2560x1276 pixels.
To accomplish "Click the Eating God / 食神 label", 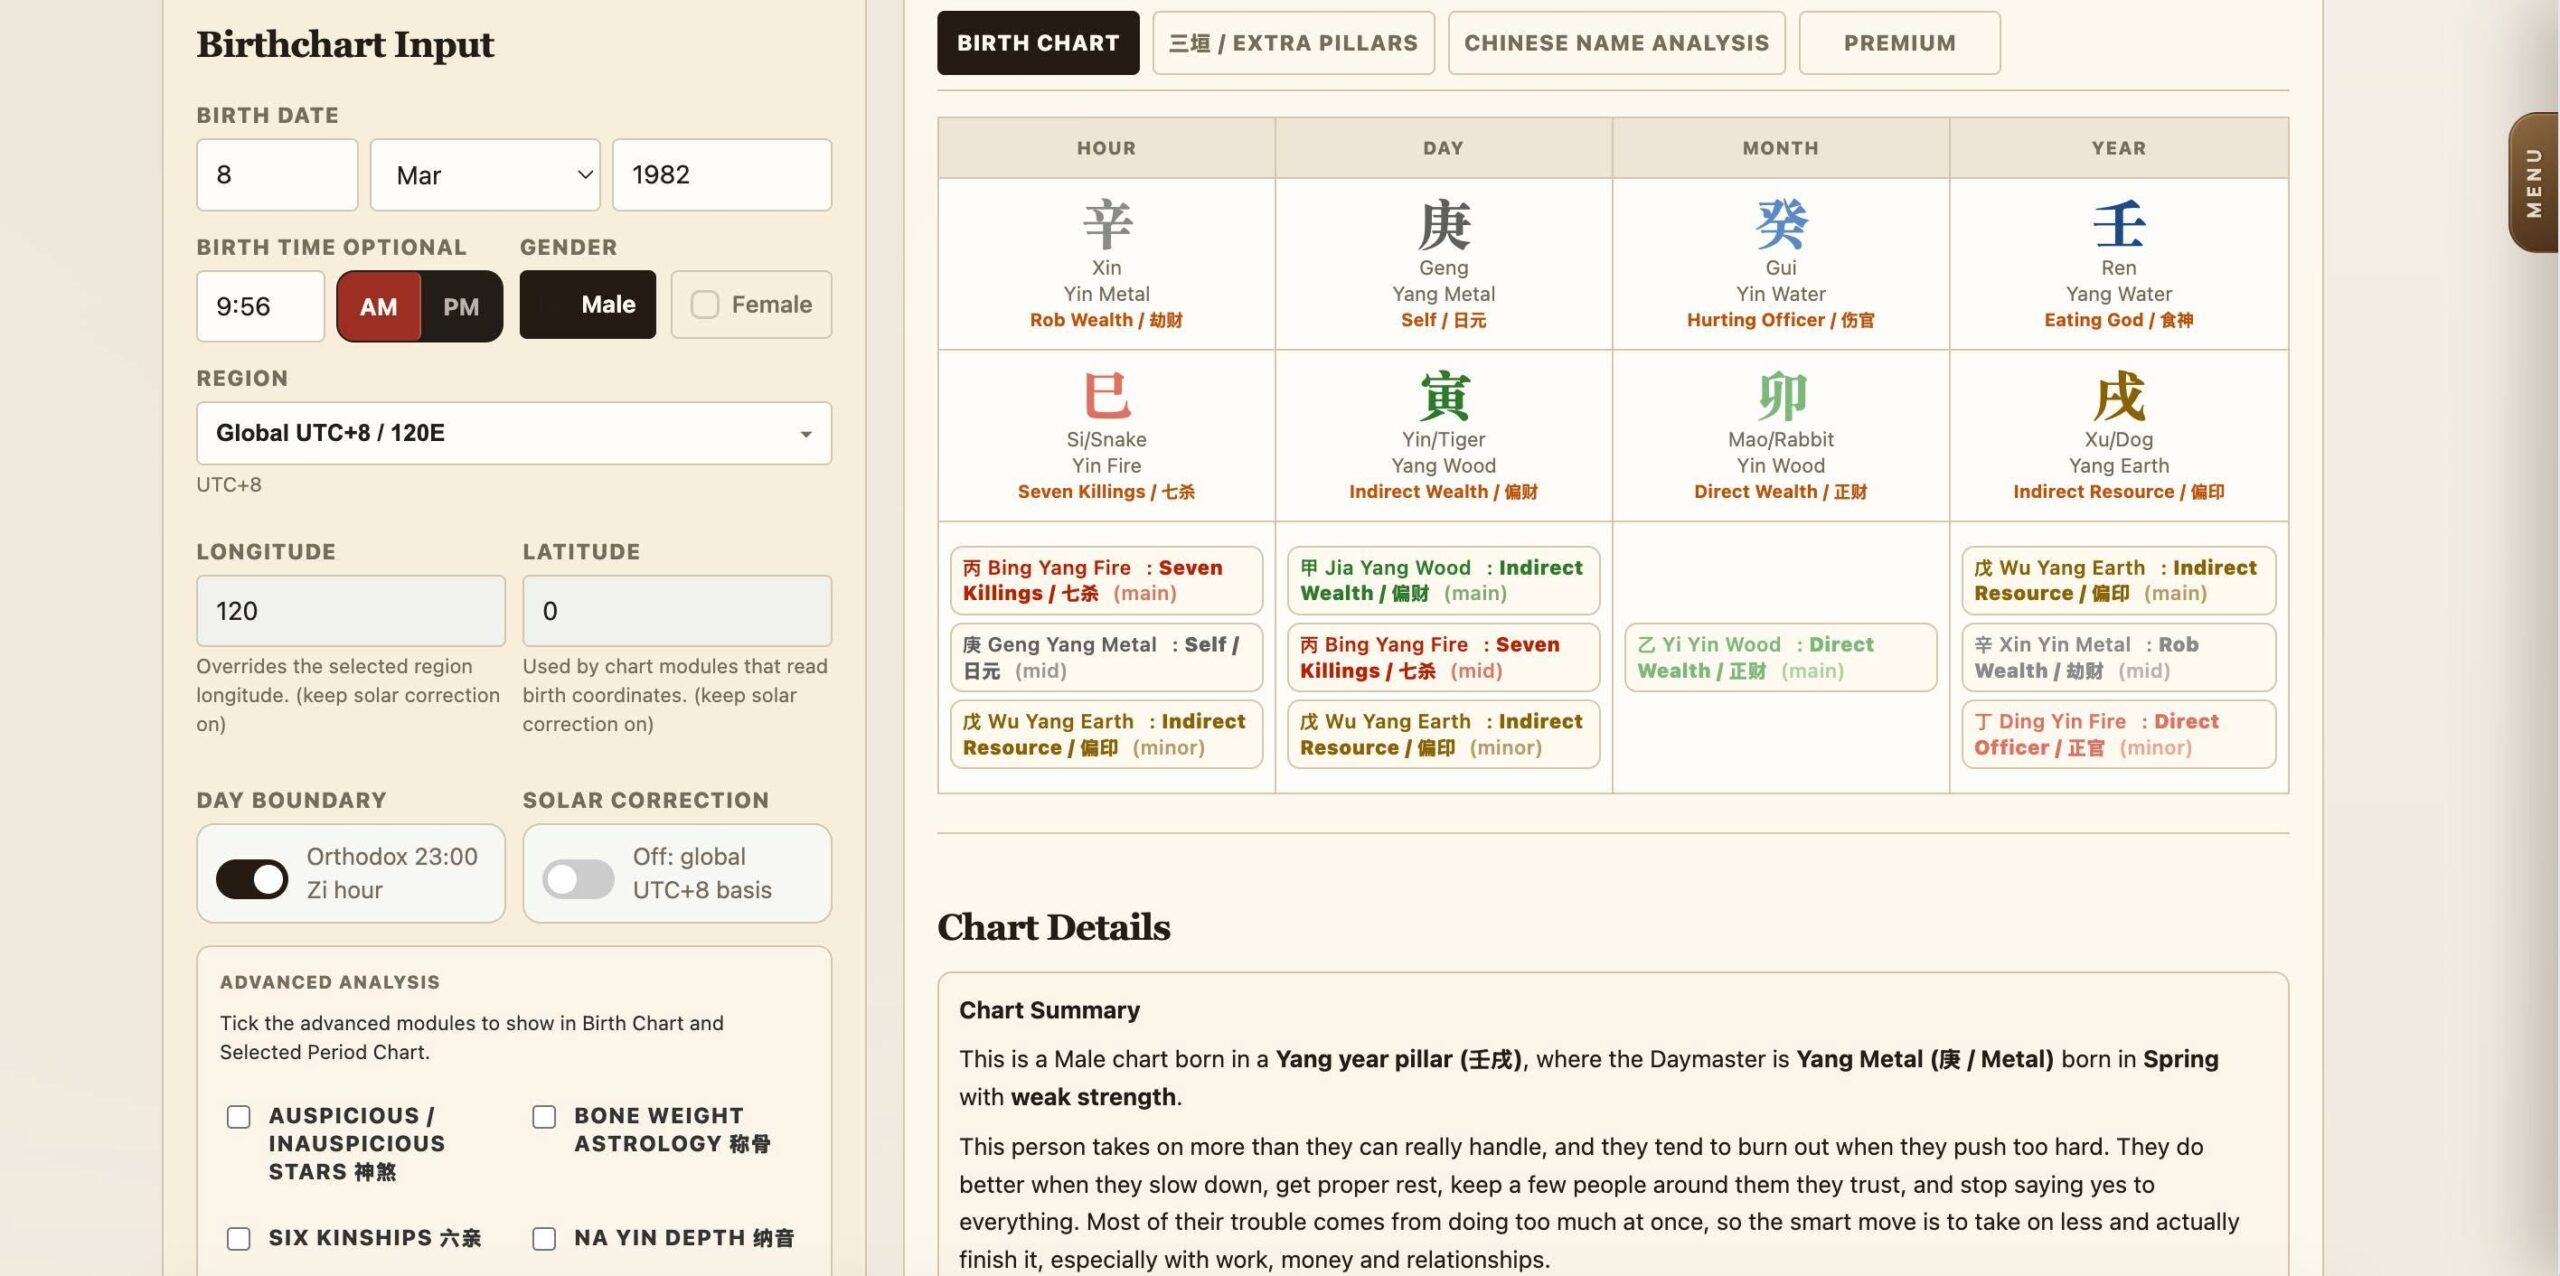I will 2118,320.
